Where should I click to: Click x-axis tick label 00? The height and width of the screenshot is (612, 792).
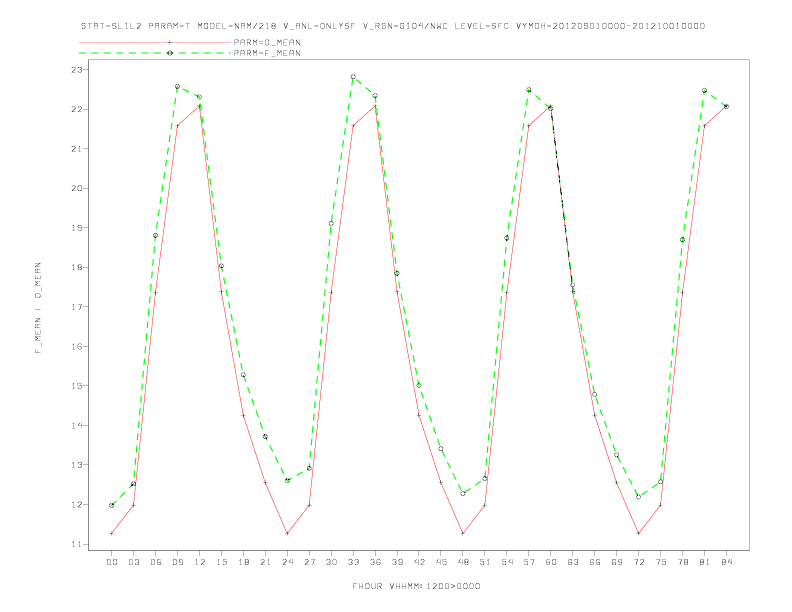112,562
